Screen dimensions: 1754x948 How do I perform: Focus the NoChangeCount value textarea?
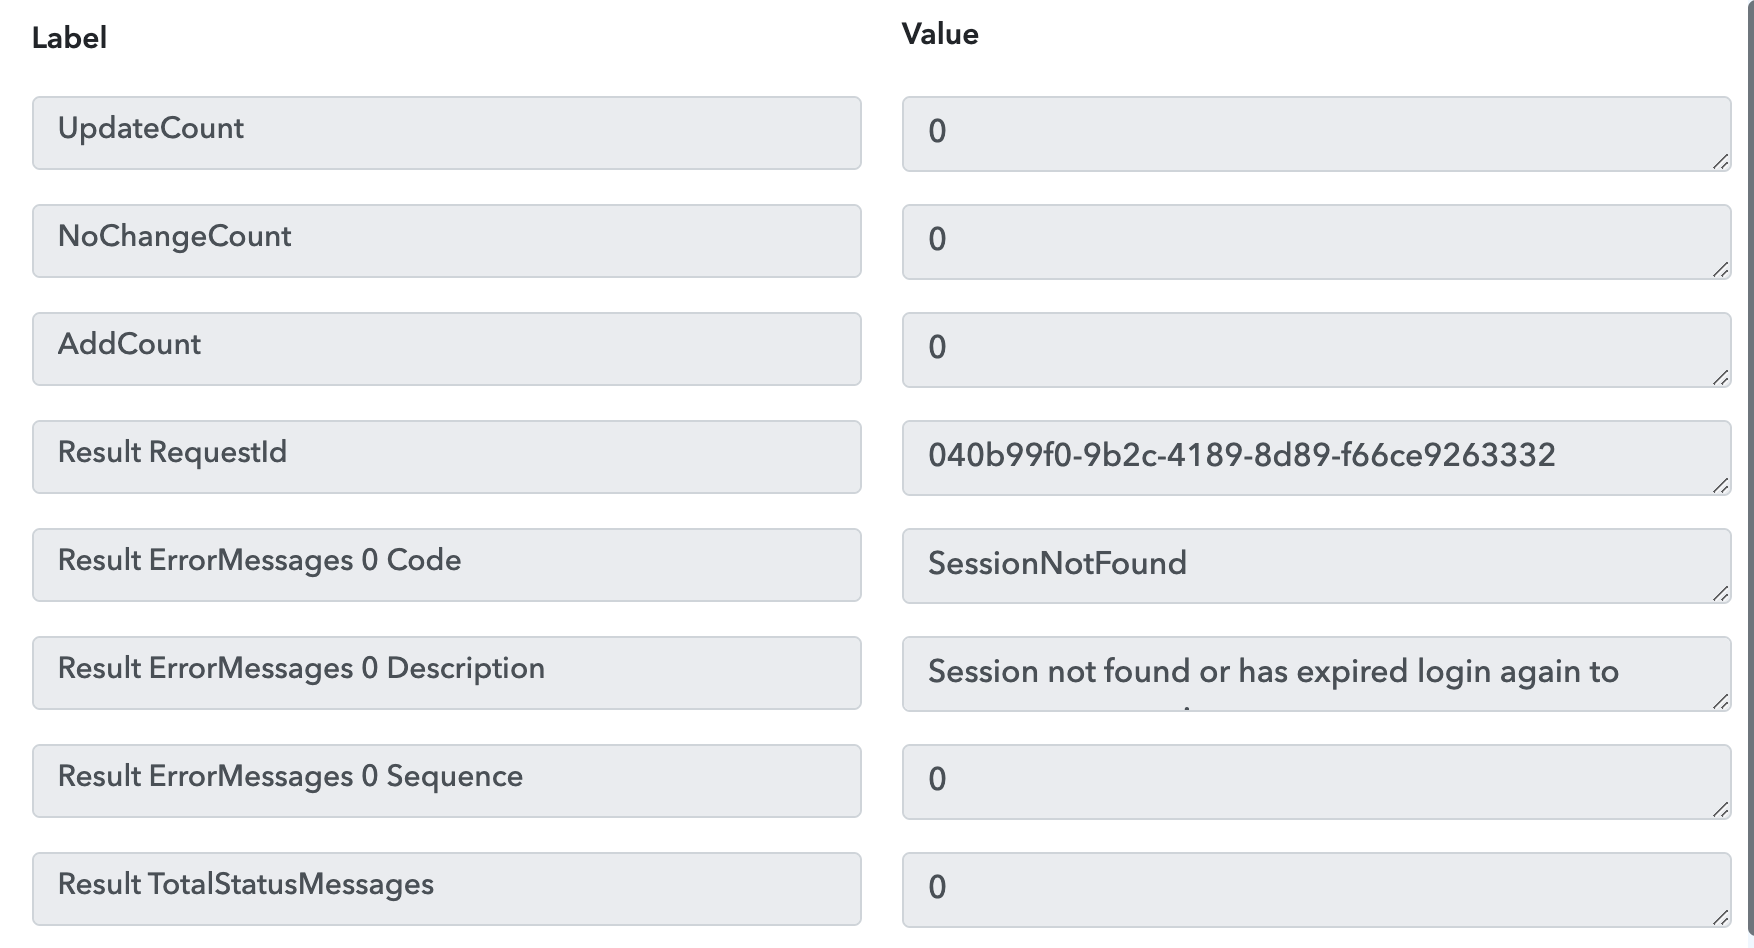click(x=1316, y=242)
